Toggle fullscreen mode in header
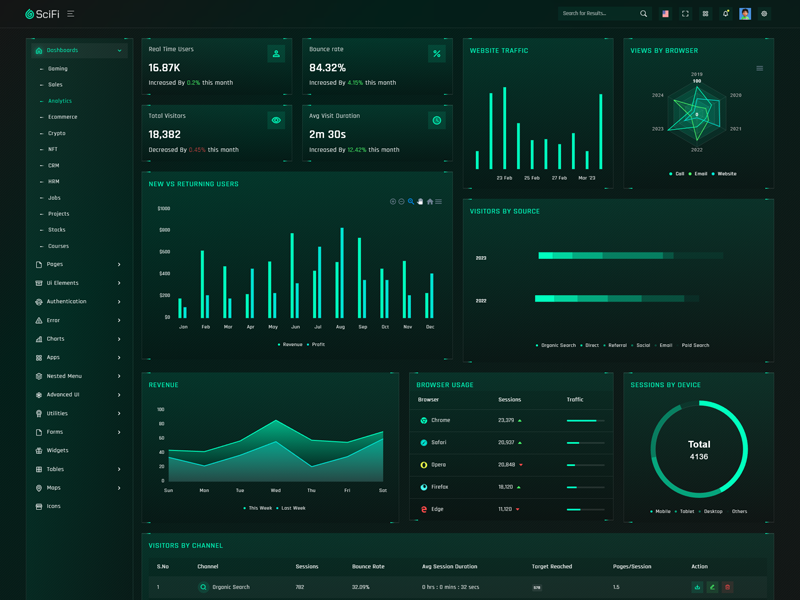 [685, 14]
